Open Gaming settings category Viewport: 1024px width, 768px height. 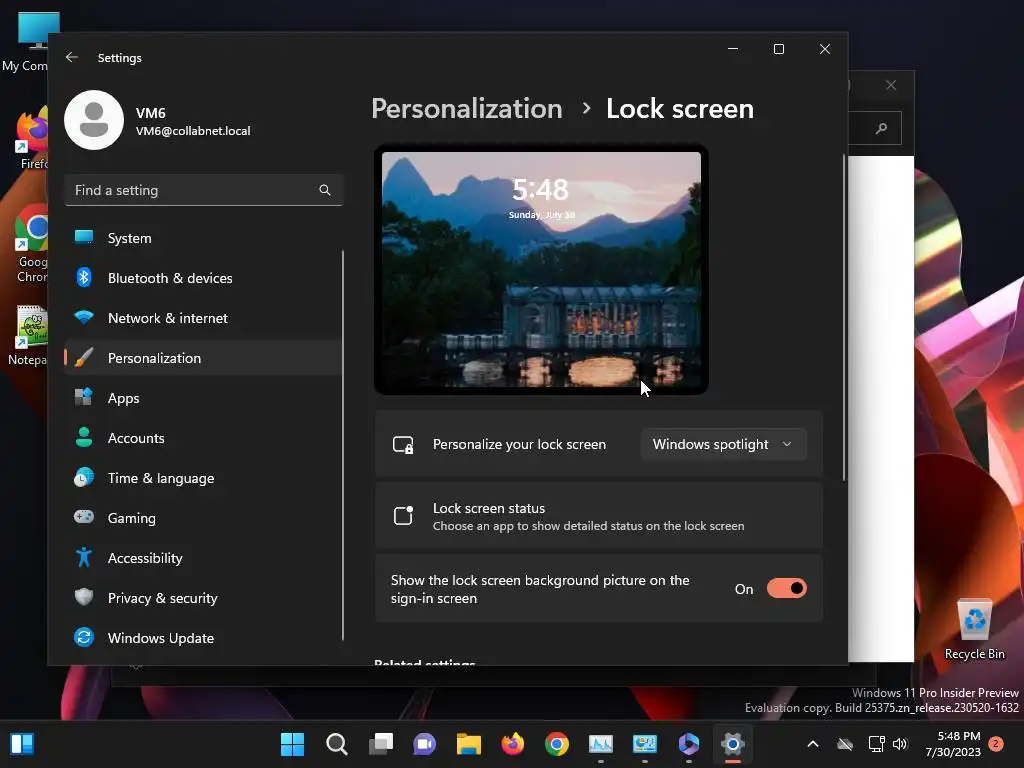coord(203,518)
